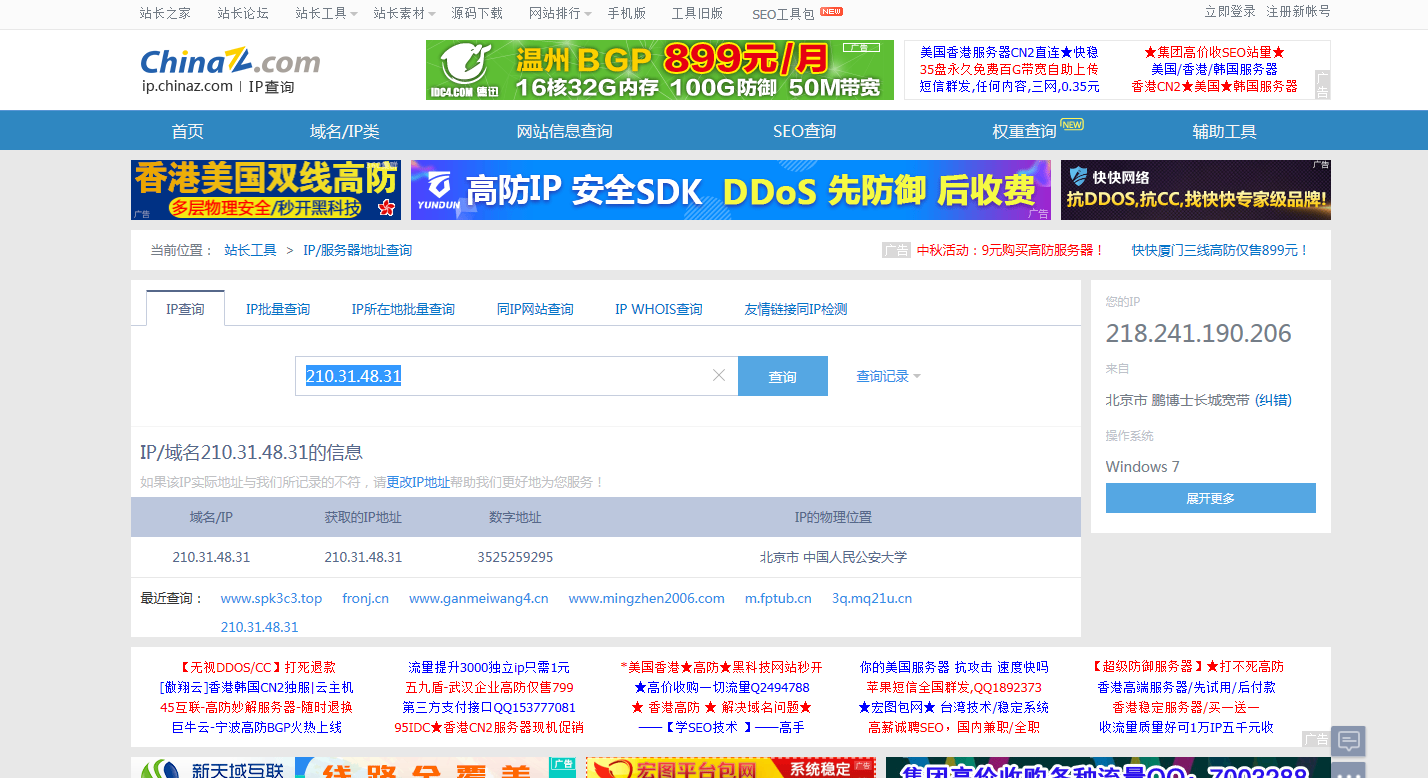This screenshot has height=778, width=1428.
Task: Open the 集团高价收SEO站量 text ad
Action: pyautogui.click(x=1214, y=52)
